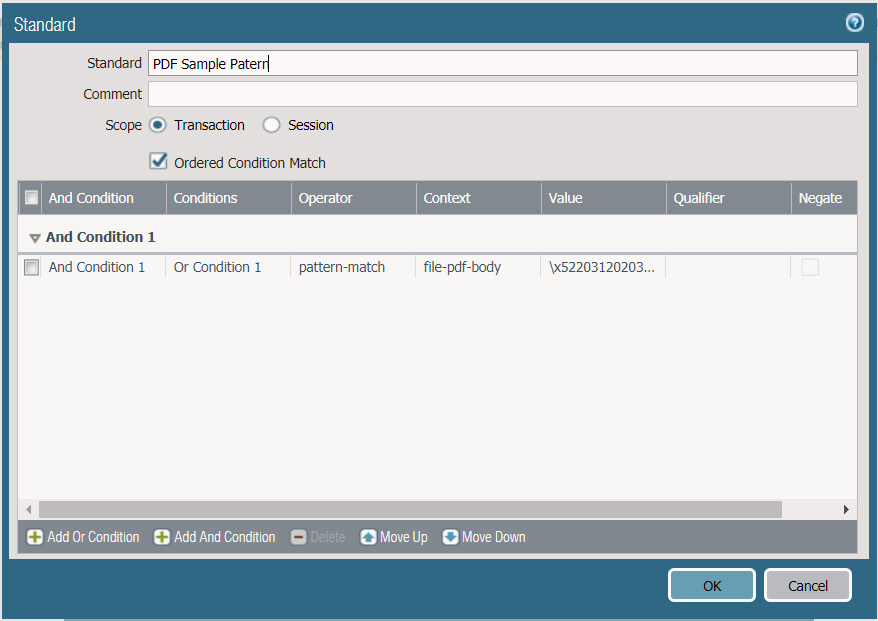Click the Move Up arrow icon
Screen dimensions: 878x621
click(x=368, y=537)
